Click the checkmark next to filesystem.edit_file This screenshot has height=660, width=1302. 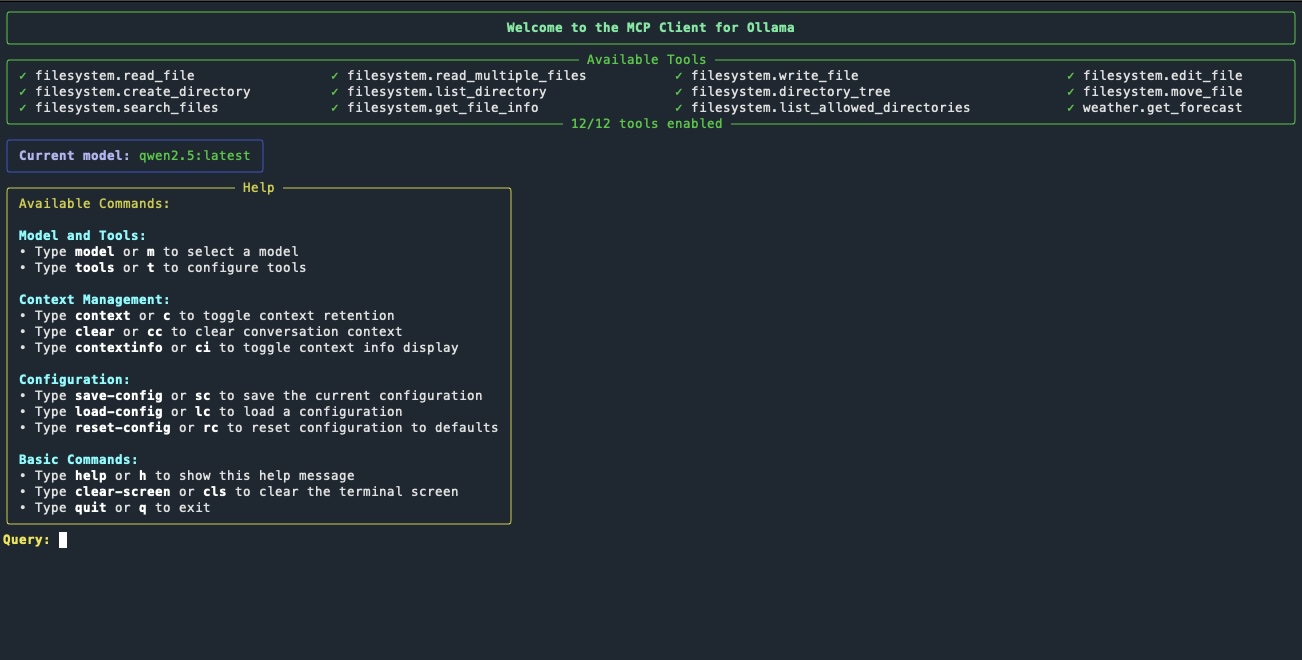[1071, 76]
